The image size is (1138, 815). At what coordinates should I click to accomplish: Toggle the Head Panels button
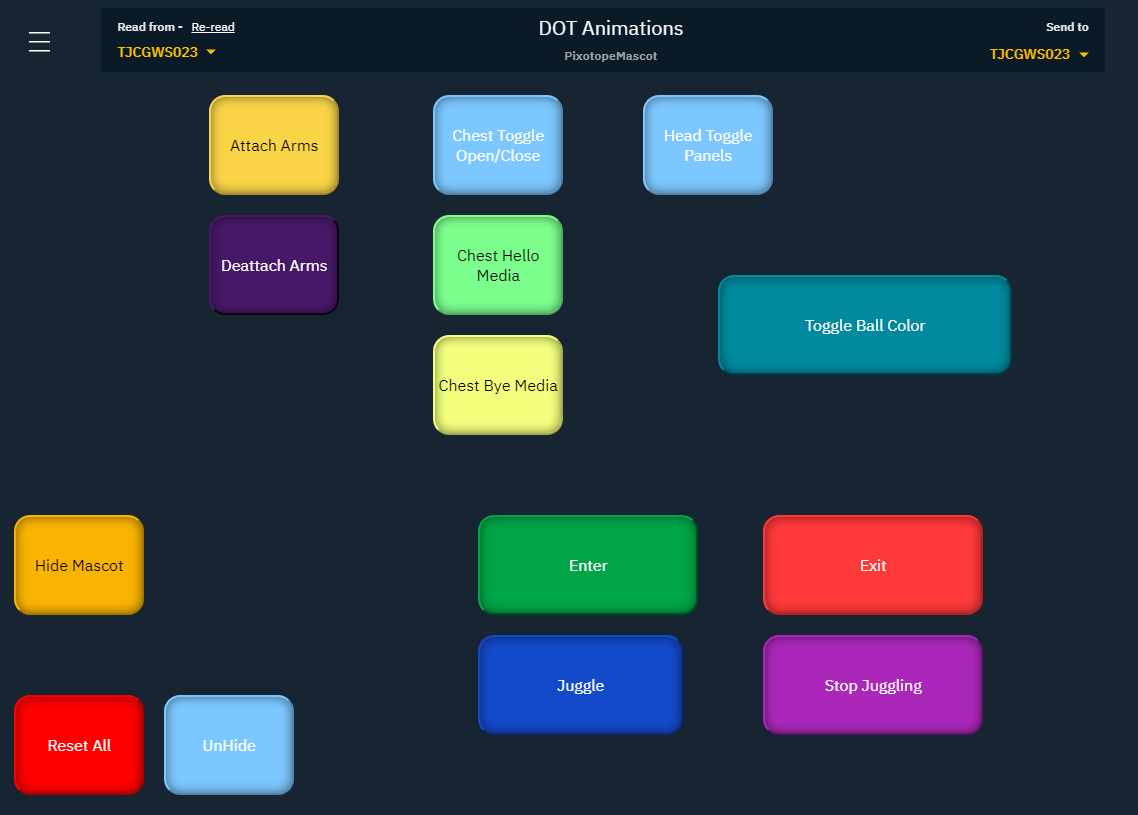[x=708, y=146]
